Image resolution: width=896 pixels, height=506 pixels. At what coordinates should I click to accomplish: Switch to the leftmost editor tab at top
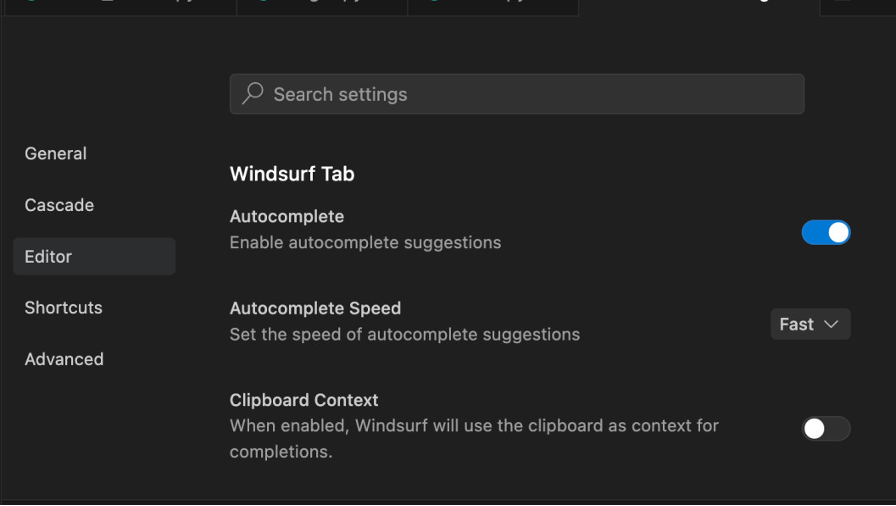(120, 5)
